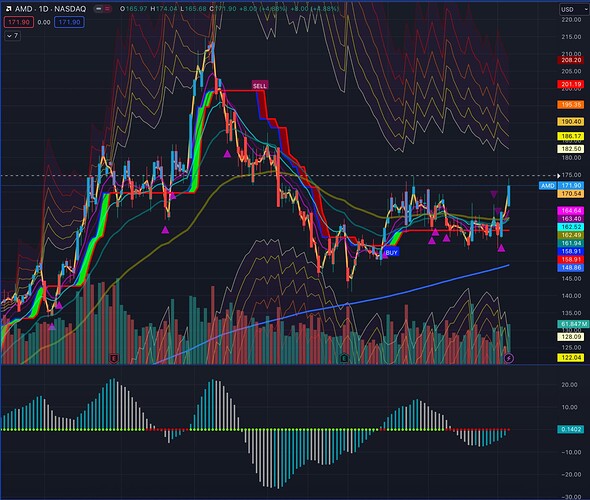
Task: Click the purple lightning bolt event icon
Action: pyautogui.click(x=509, y=358)
